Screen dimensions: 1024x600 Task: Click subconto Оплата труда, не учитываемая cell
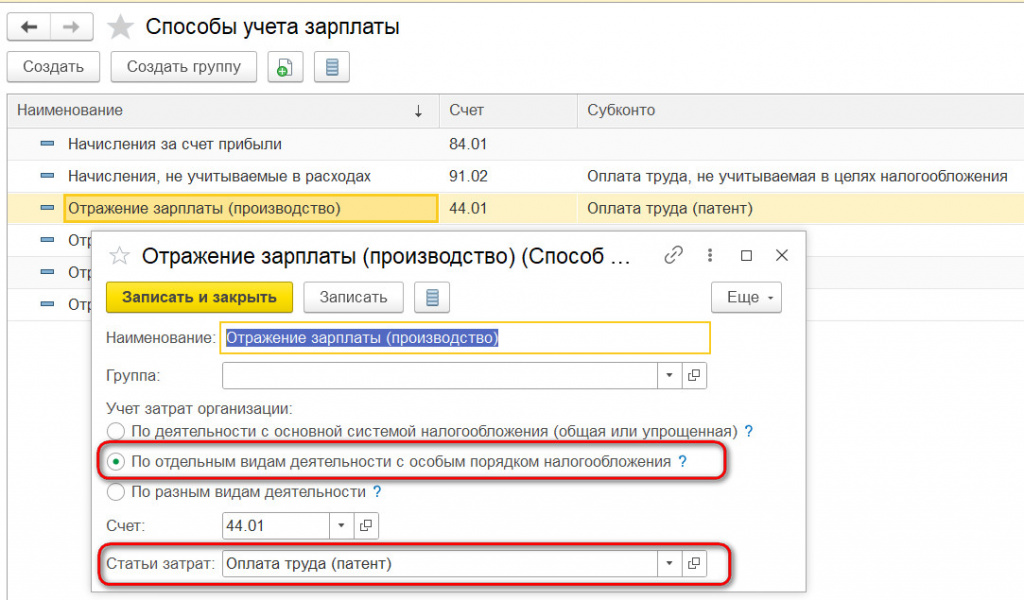coord(797,176)
